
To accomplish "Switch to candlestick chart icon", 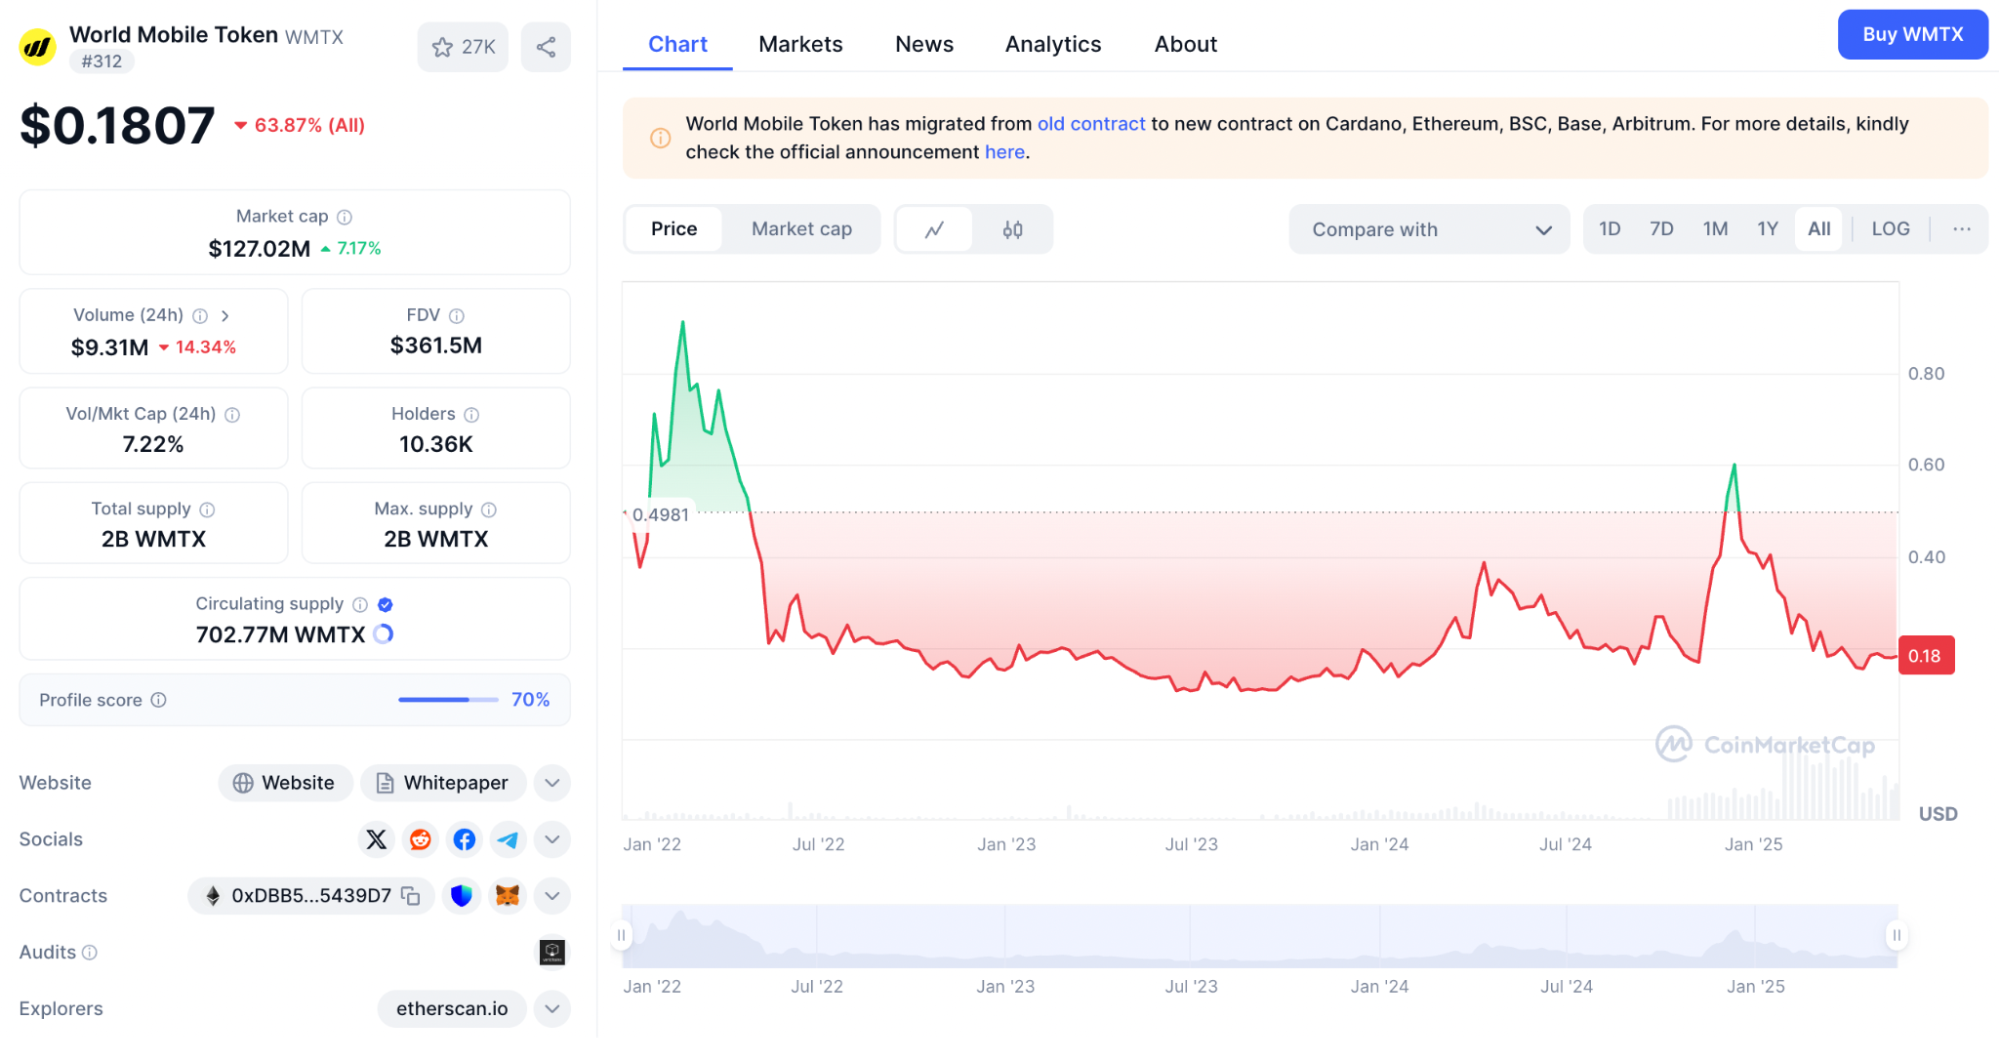I will [1012, 230].
